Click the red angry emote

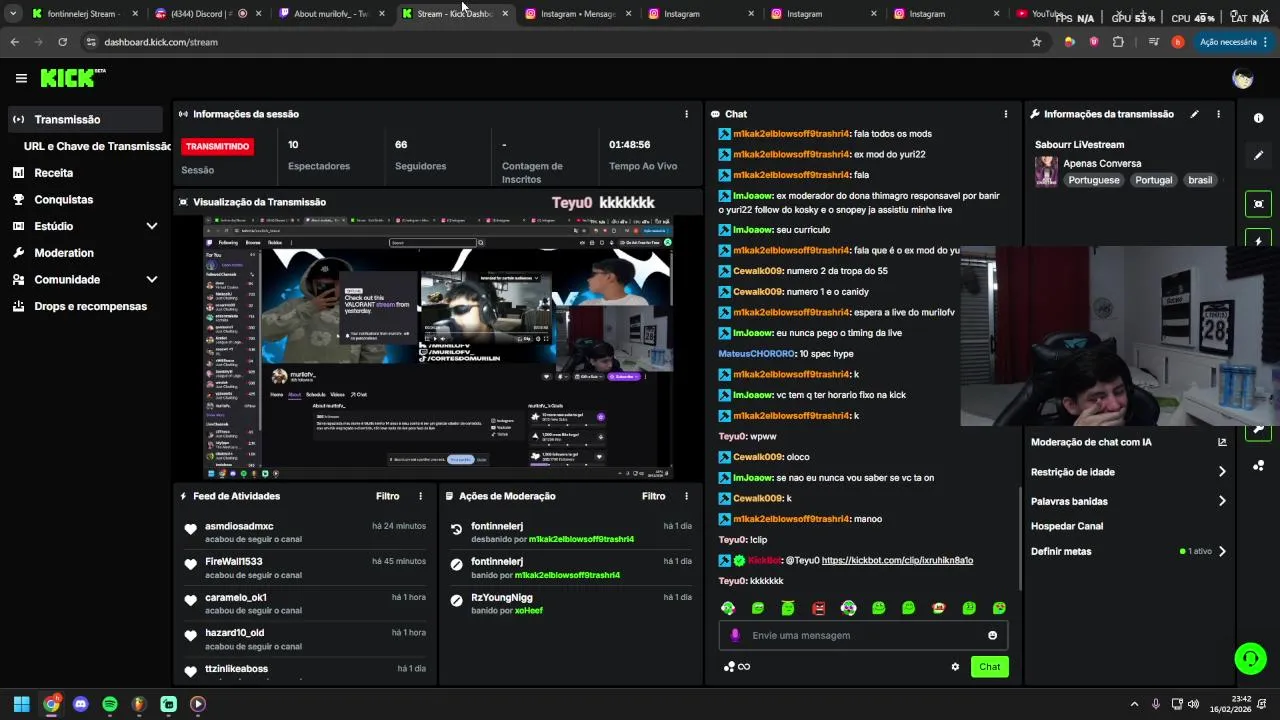coord(818,608)
